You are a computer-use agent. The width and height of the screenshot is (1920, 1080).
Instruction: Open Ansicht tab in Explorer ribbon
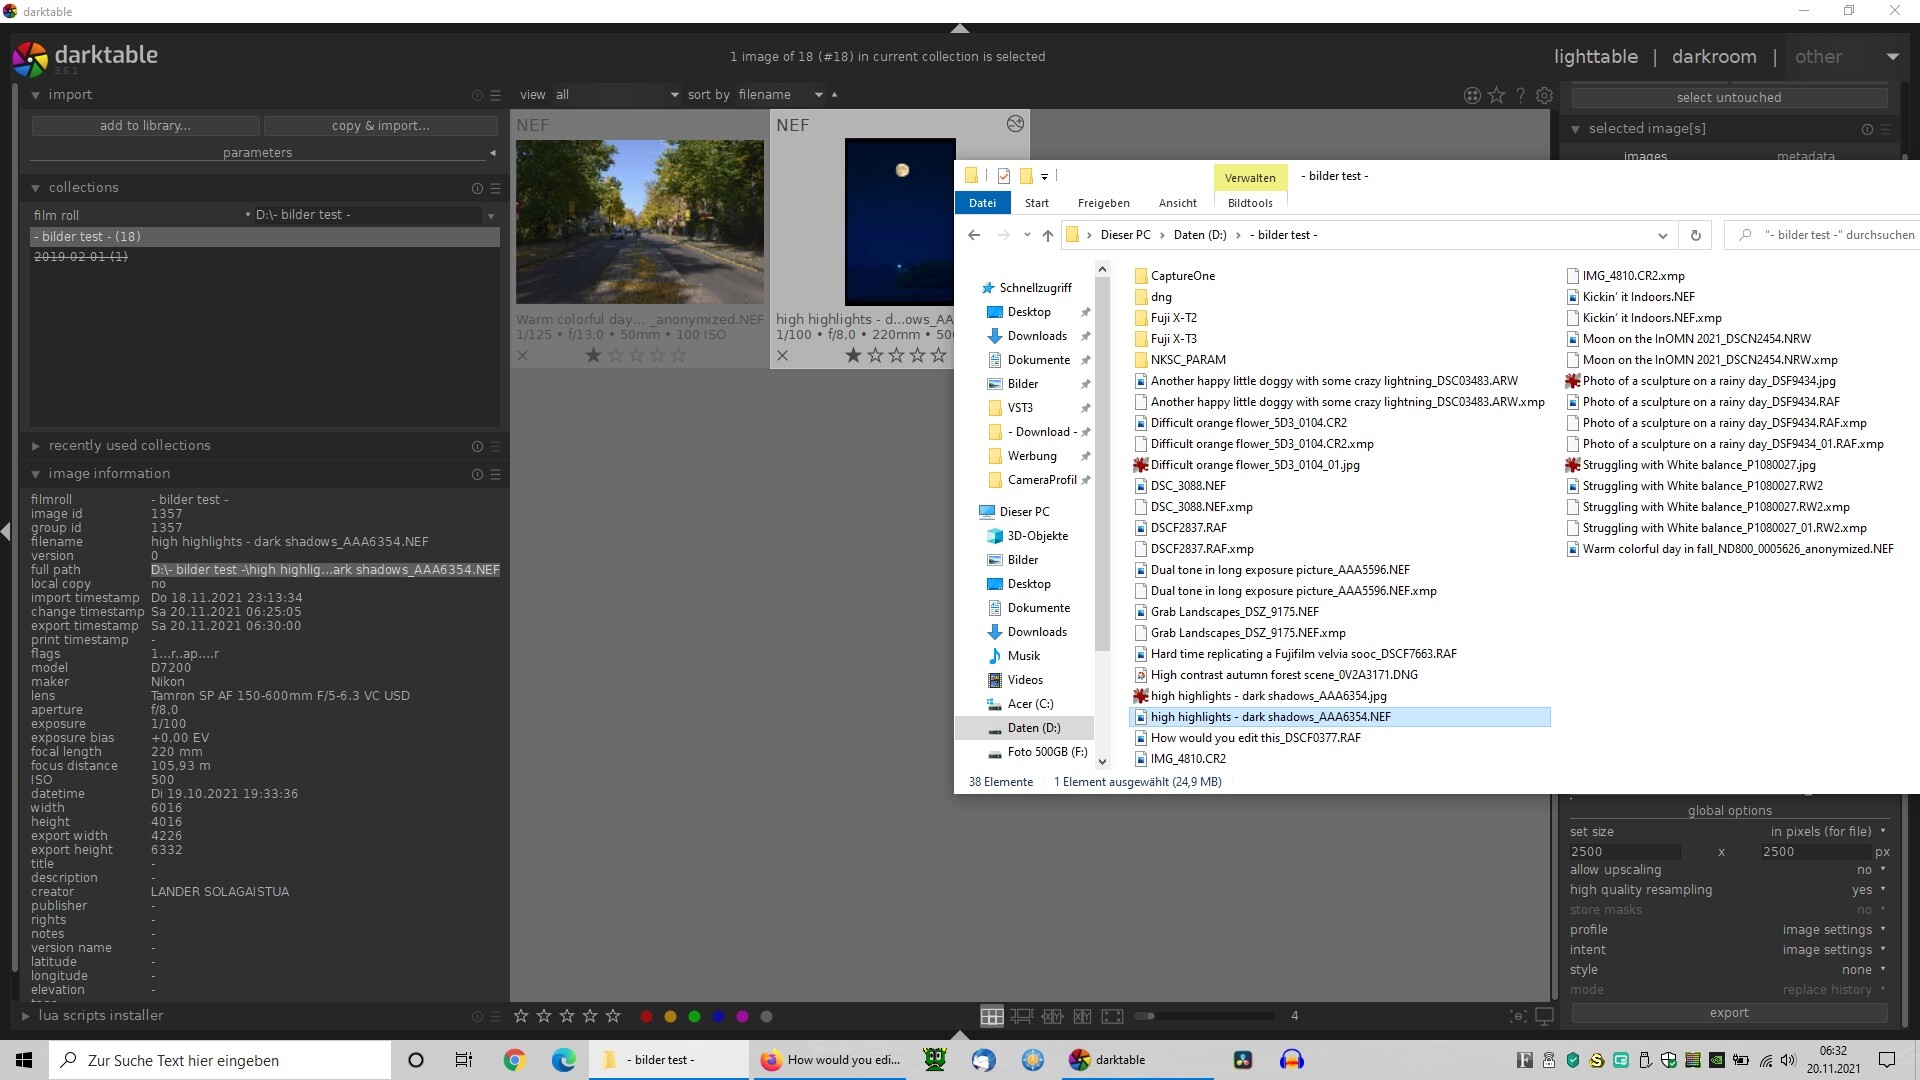pos(1177,203)
